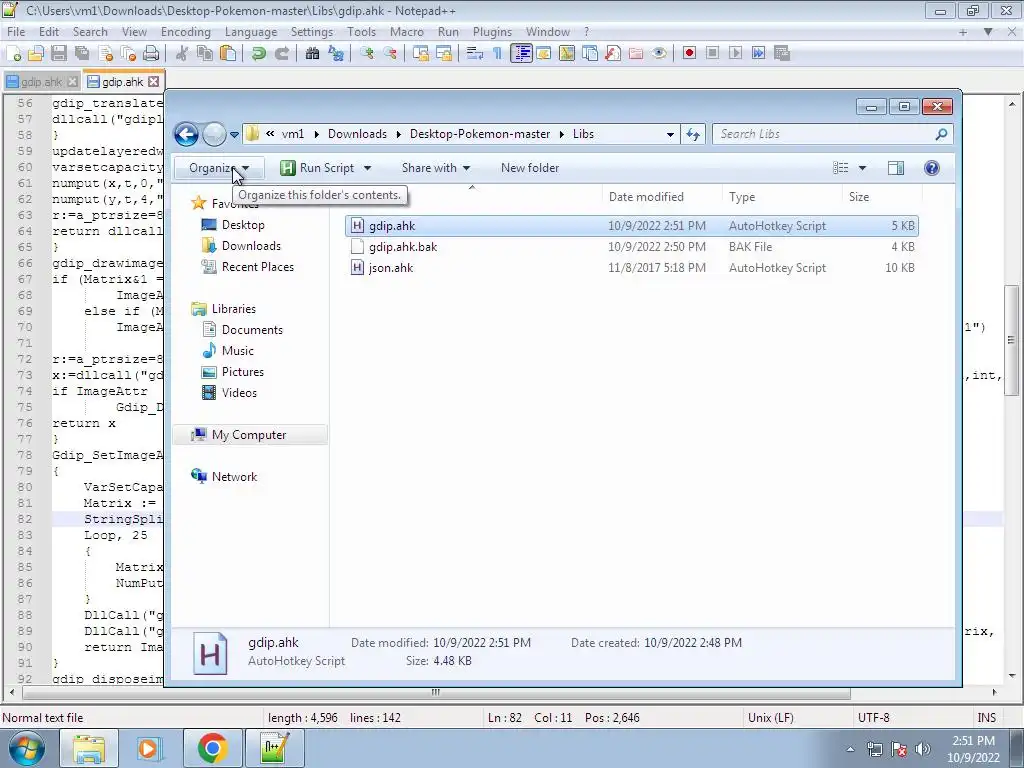This screenshot has width=1024, height=768.
Task: Click the blue Help question mark icon
Action: 932,168
